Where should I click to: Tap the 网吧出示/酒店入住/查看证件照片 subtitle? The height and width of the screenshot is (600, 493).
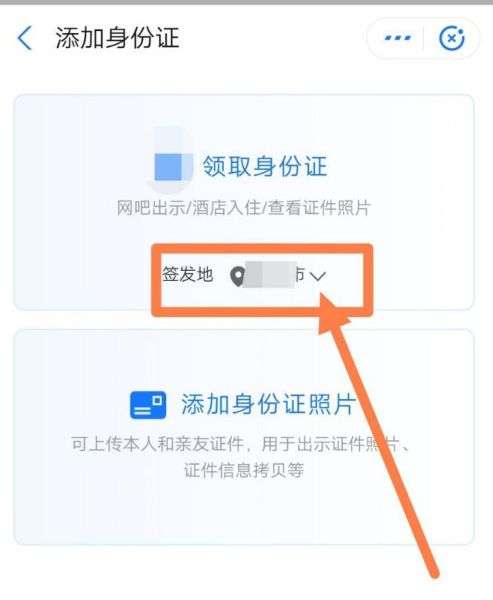pos(244,208)
